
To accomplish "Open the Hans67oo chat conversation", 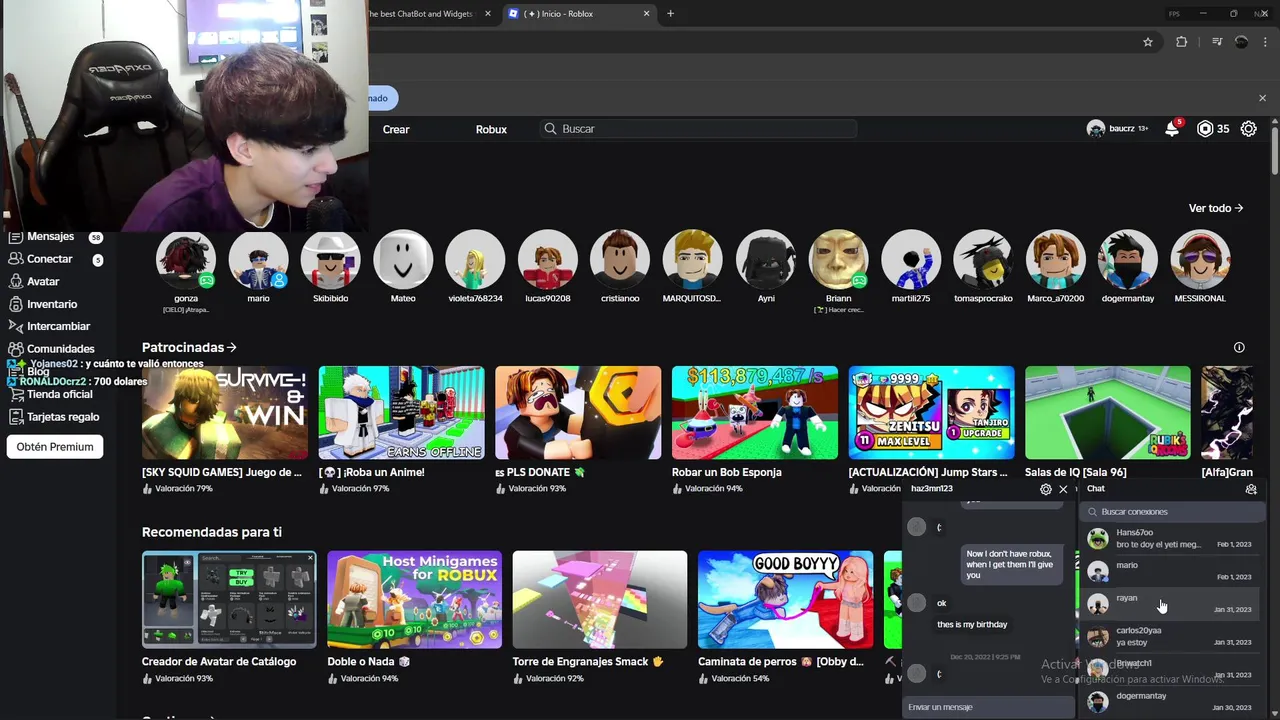I will 1171,539.
